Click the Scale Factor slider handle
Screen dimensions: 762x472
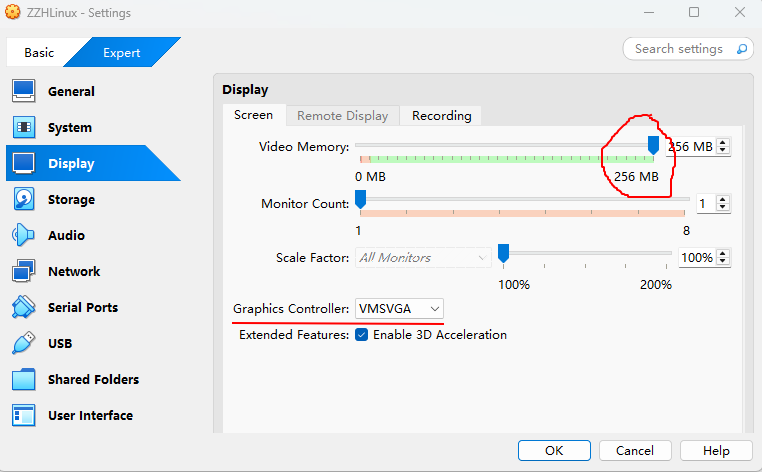pos(504,253)
